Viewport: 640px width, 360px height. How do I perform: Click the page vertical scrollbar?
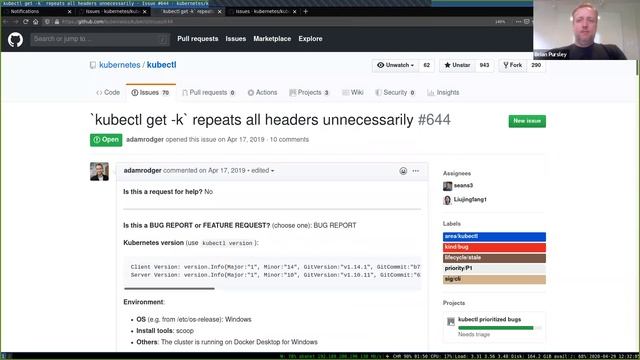coord(638,67)
